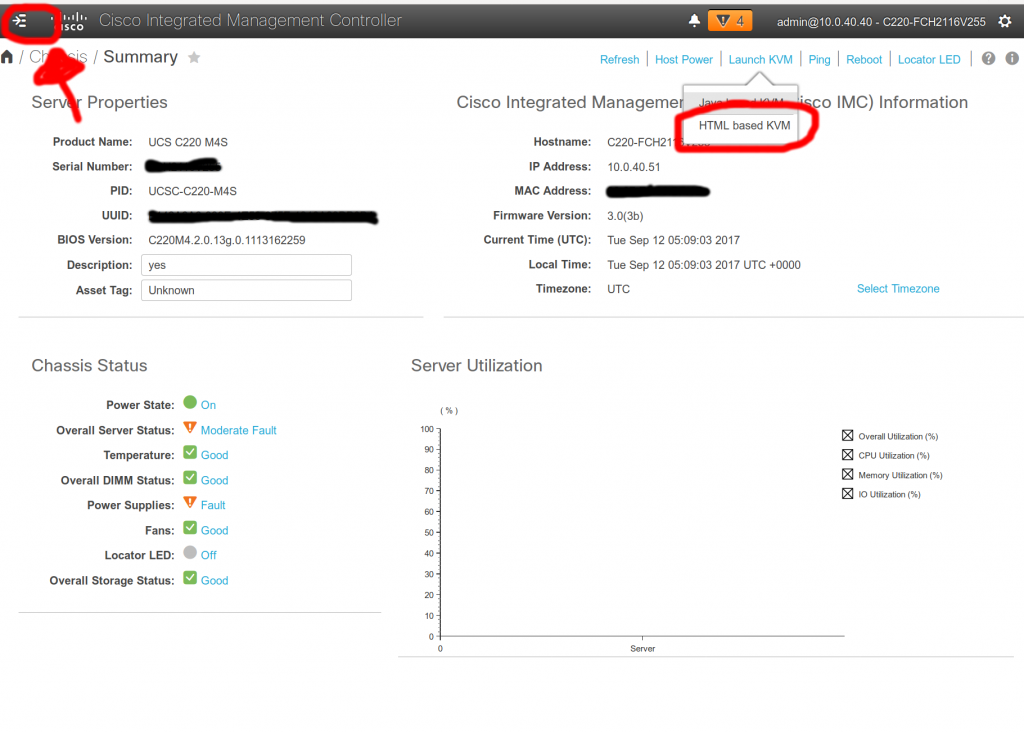Mark Summary page as favorite star
The width and height of the screenshot is (1024, 732).
pos(194,57)
